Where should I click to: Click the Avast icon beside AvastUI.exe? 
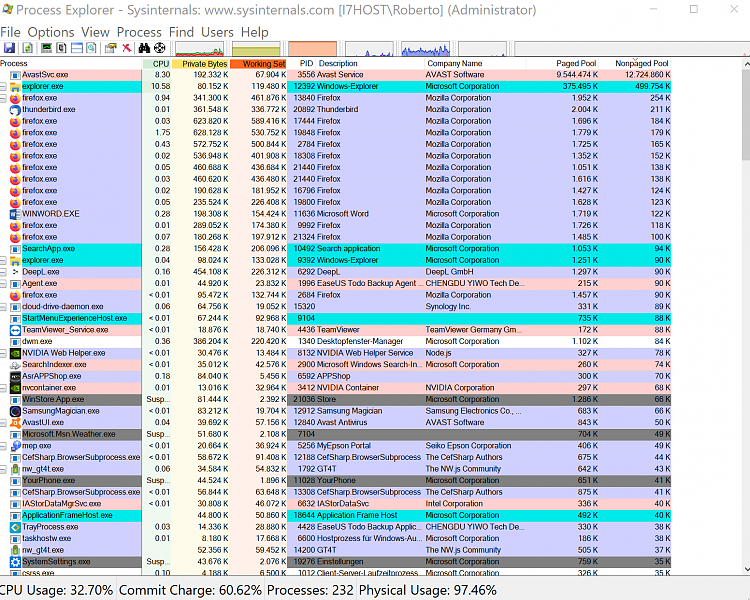pos(15,423)
